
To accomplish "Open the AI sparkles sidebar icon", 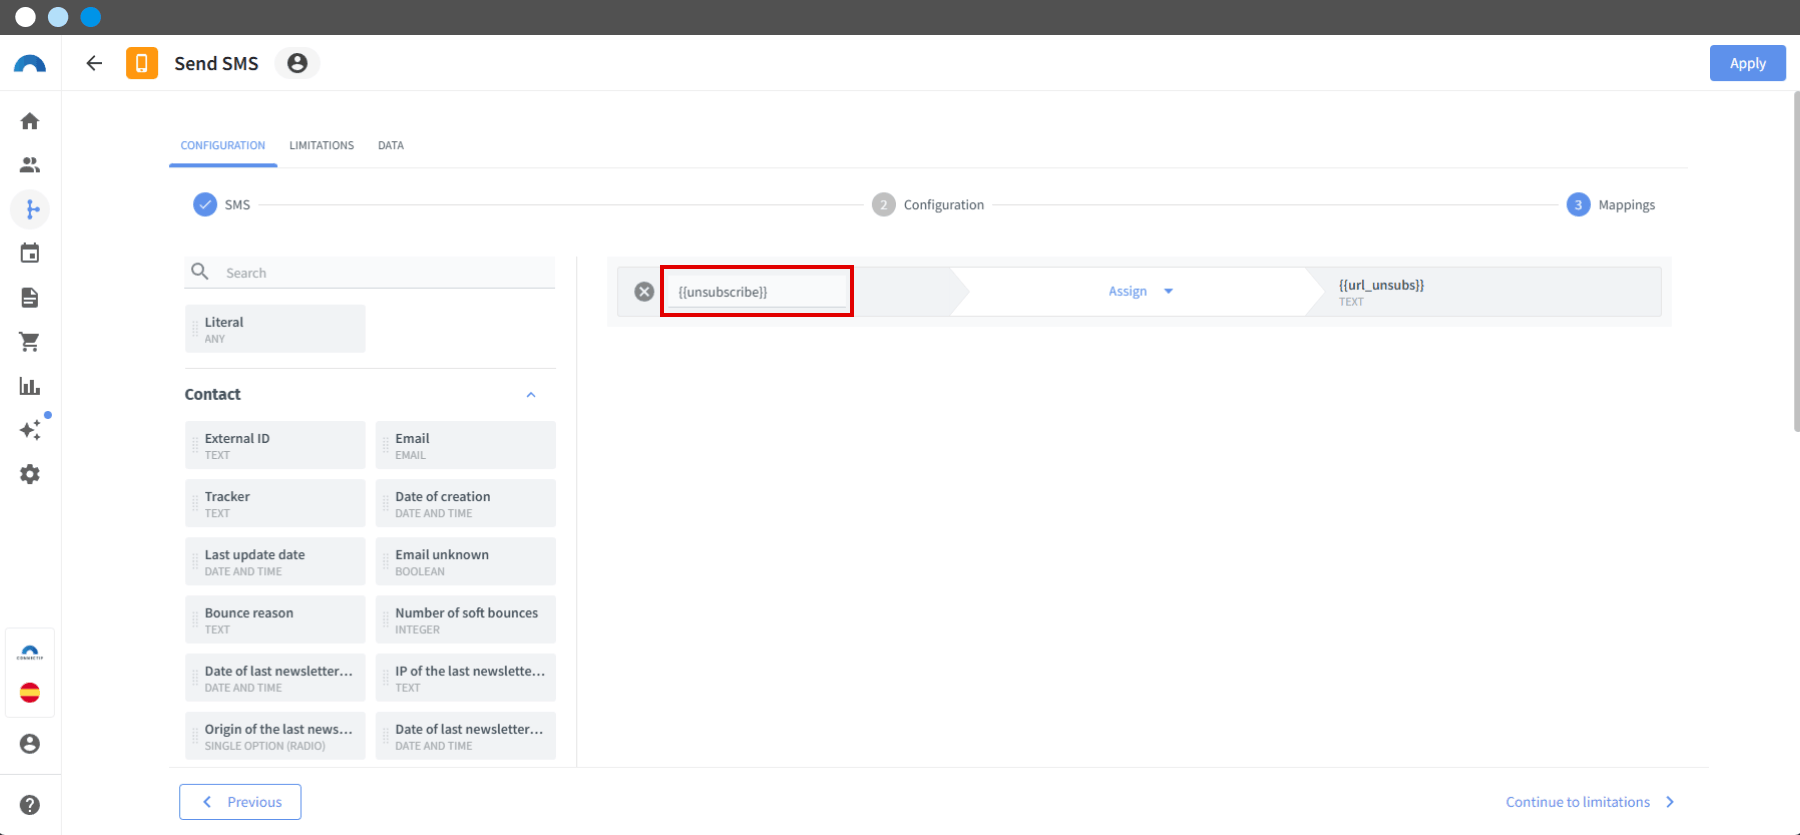I will click(x=30, y=430).
